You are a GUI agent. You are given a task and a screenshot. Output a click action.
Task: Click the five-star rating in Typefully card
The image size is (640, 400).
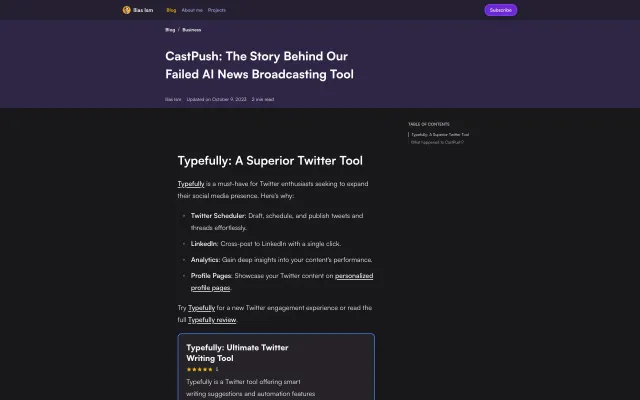point(198,369)
